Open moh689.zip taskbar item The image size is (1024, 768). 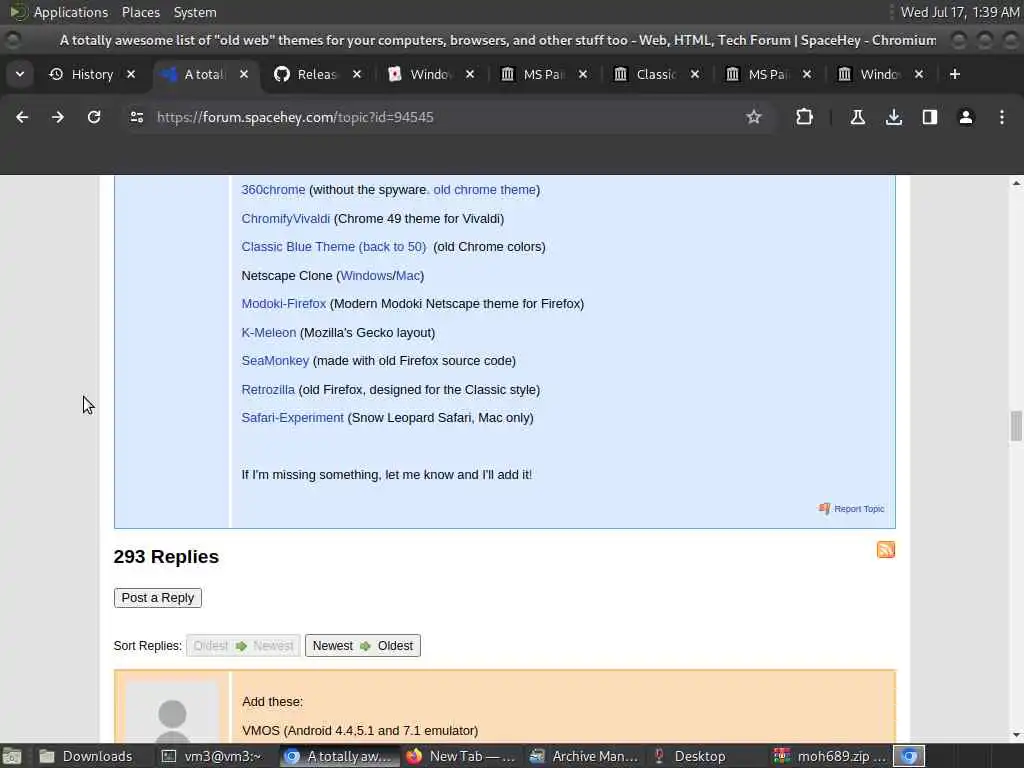[x=830, y=756]
